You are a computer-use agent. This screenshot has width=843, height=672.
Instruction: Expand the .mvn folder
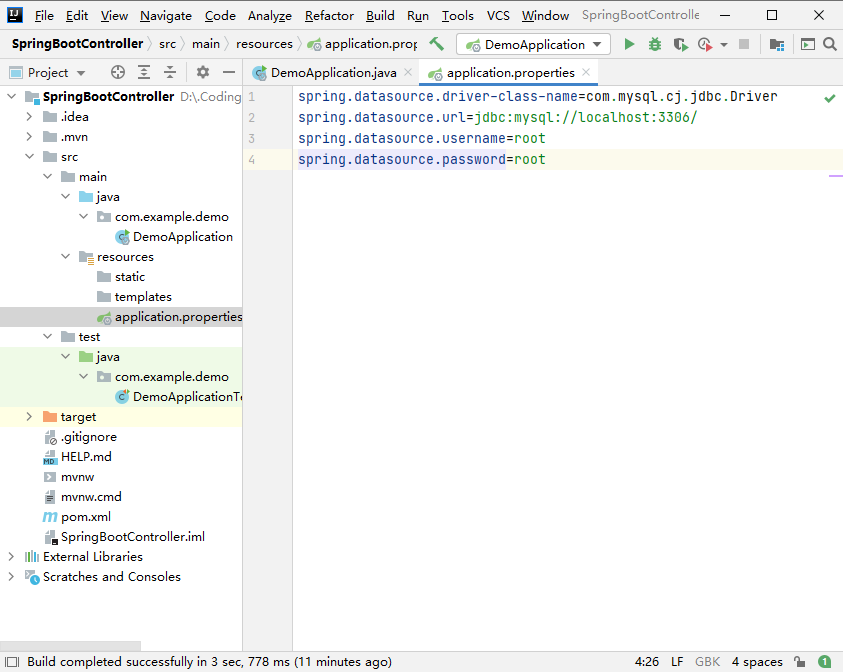coord(30,137)
